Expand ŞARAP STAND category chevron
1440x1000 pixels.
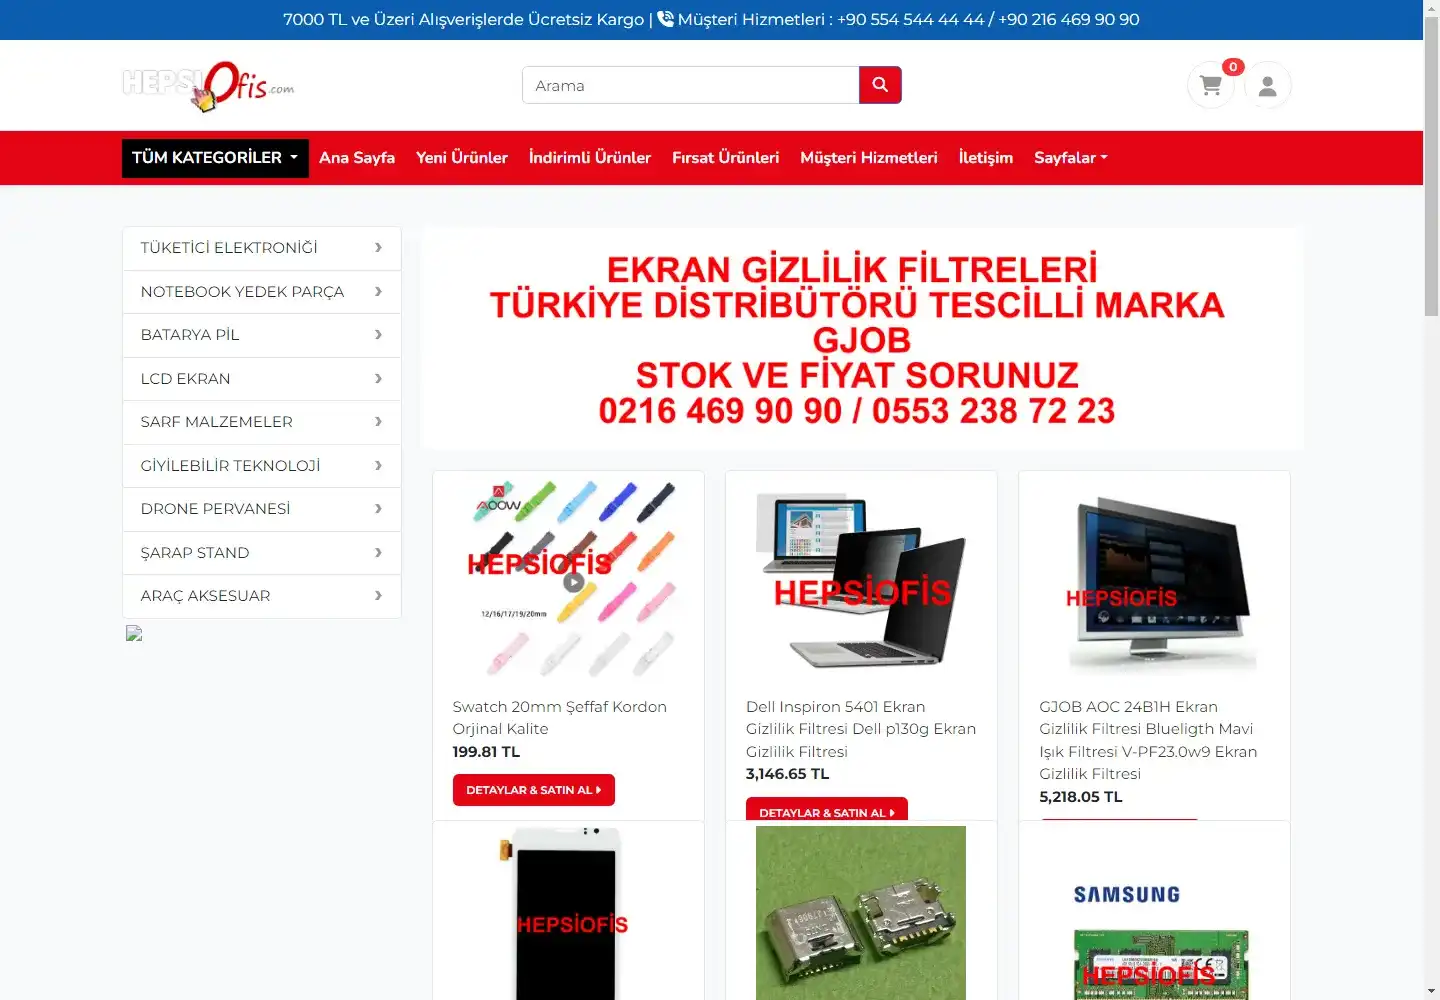[x=378, y=553]
